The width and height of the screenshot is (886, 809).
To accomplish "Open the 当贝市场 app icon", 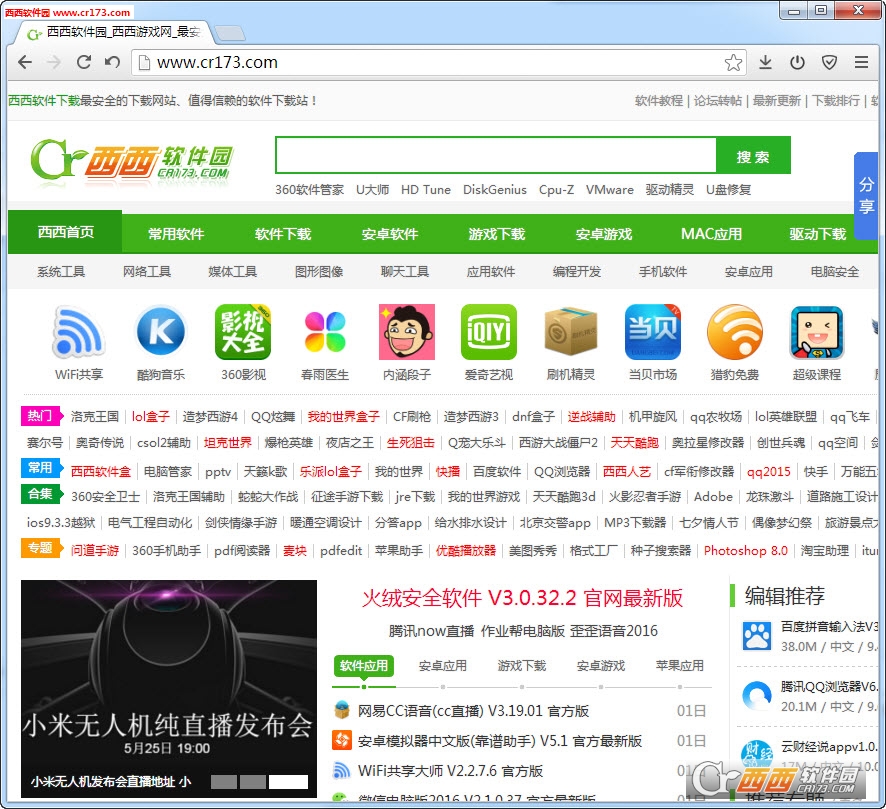I will point(653,332).
